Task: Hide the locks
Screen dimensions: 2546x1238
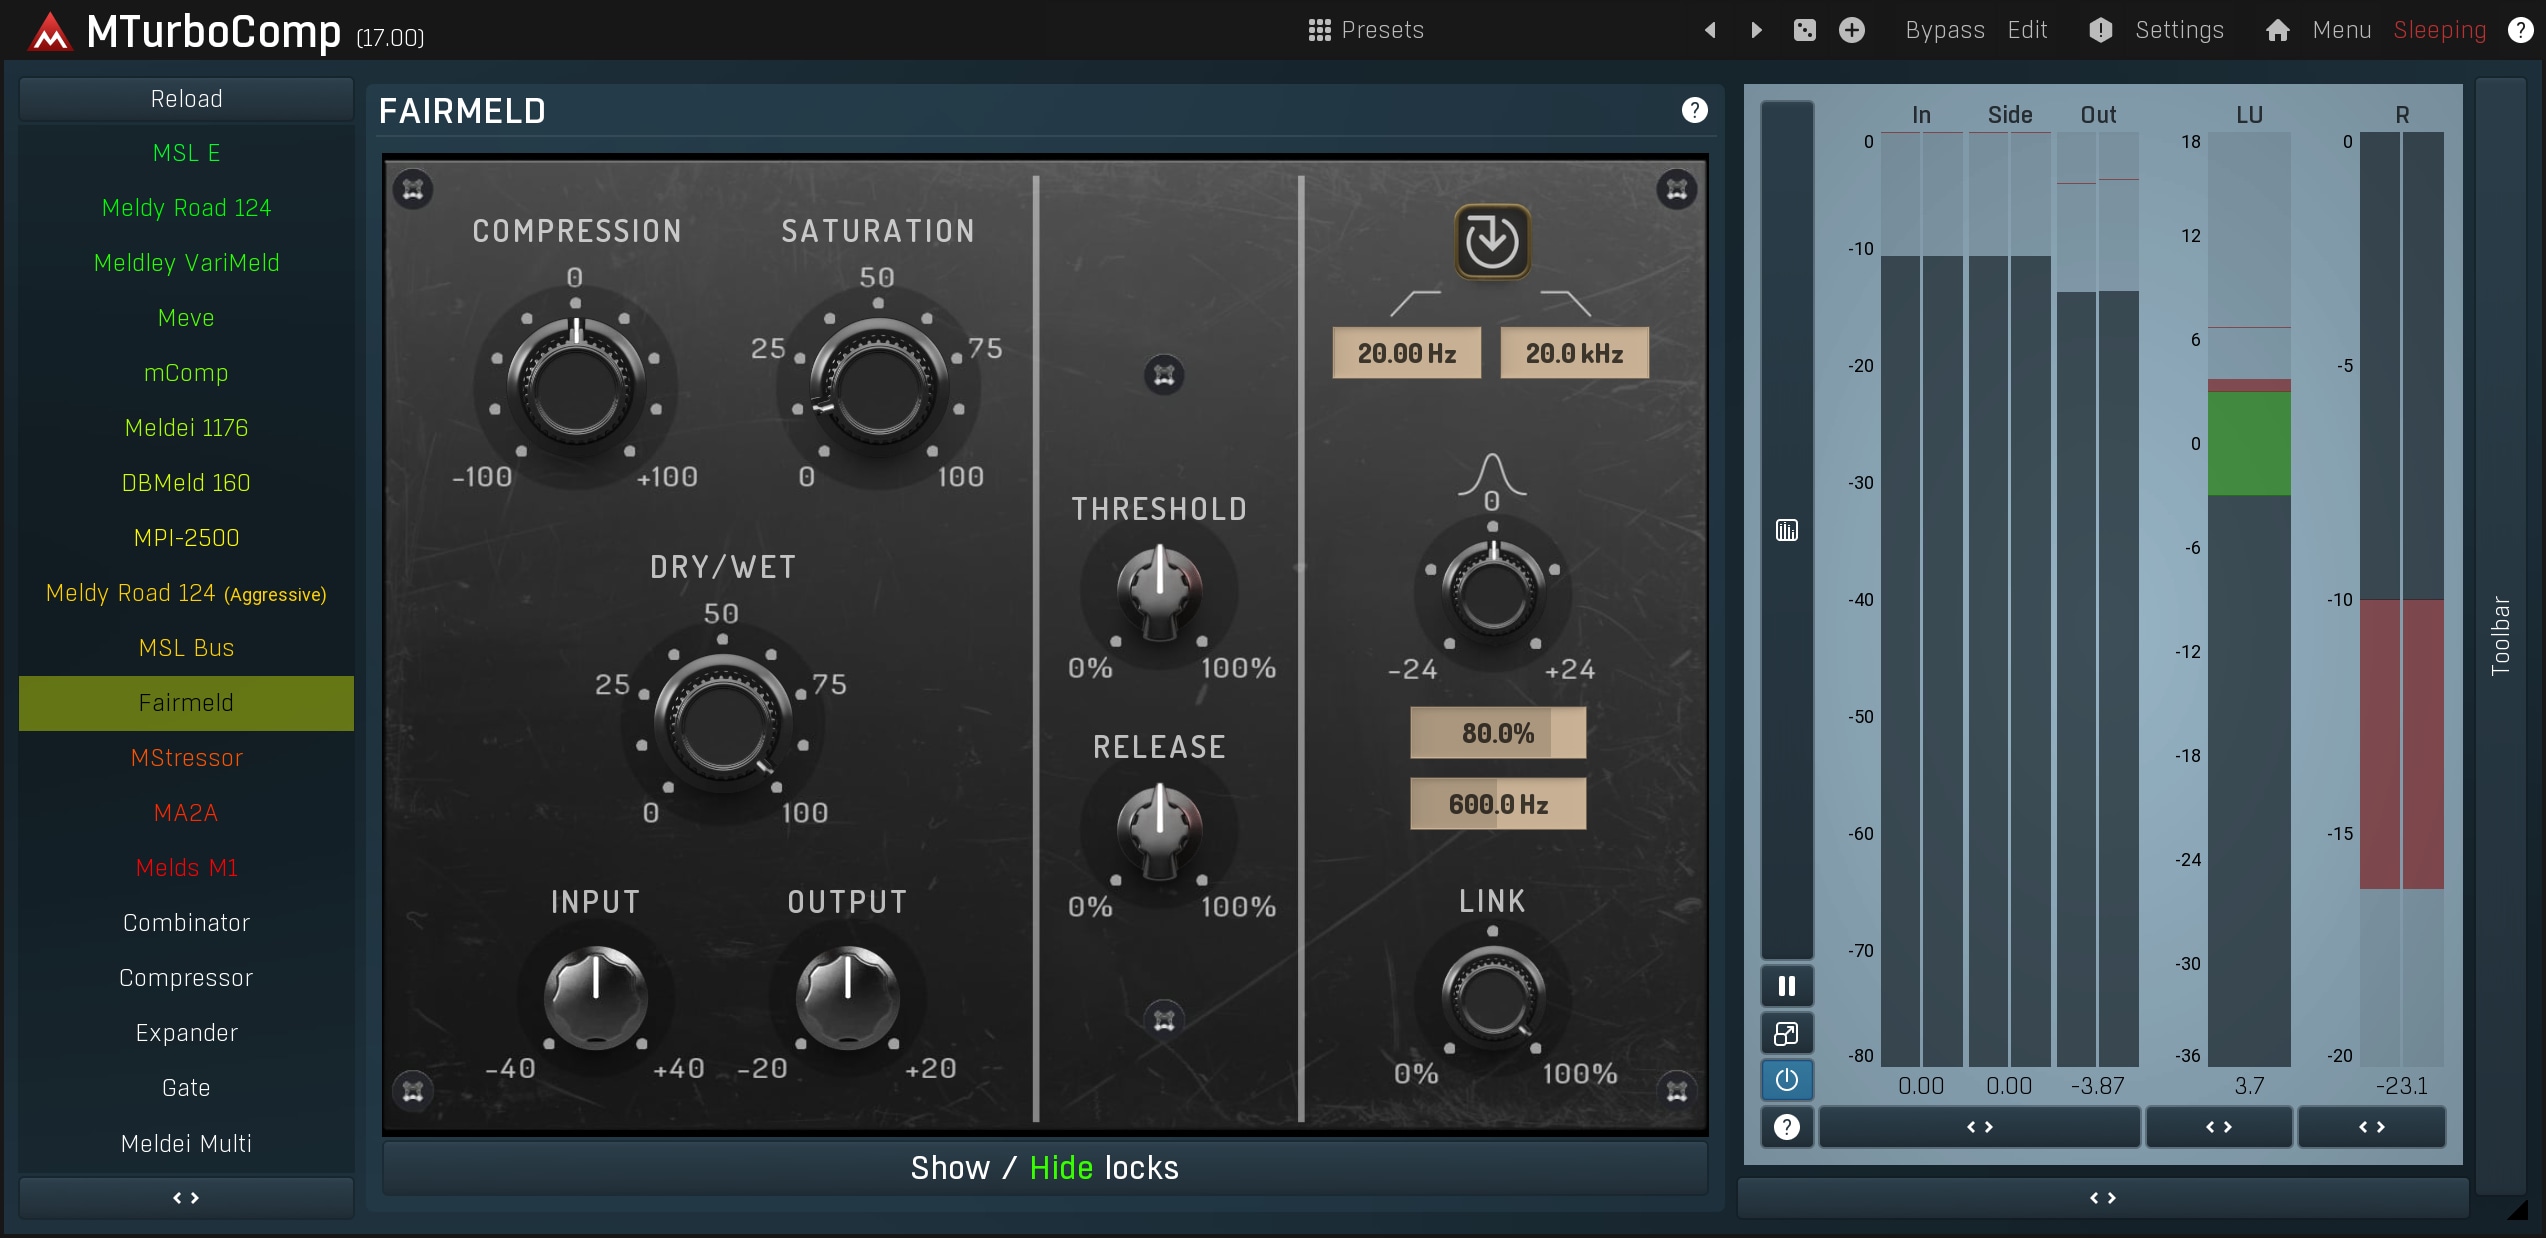Action: point(1061,1168)
